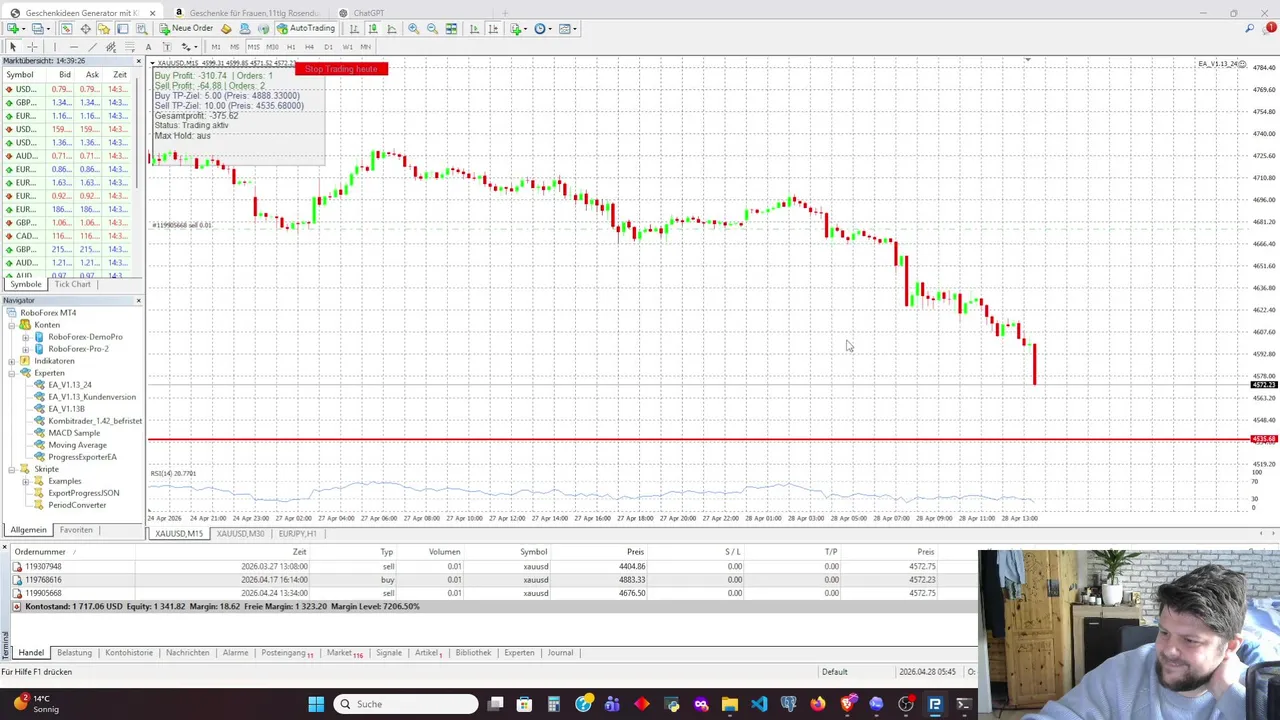This screenshot has height=720, width=1280.
Task: Select the text 'A' tool
Action: [x=148, y=47]
